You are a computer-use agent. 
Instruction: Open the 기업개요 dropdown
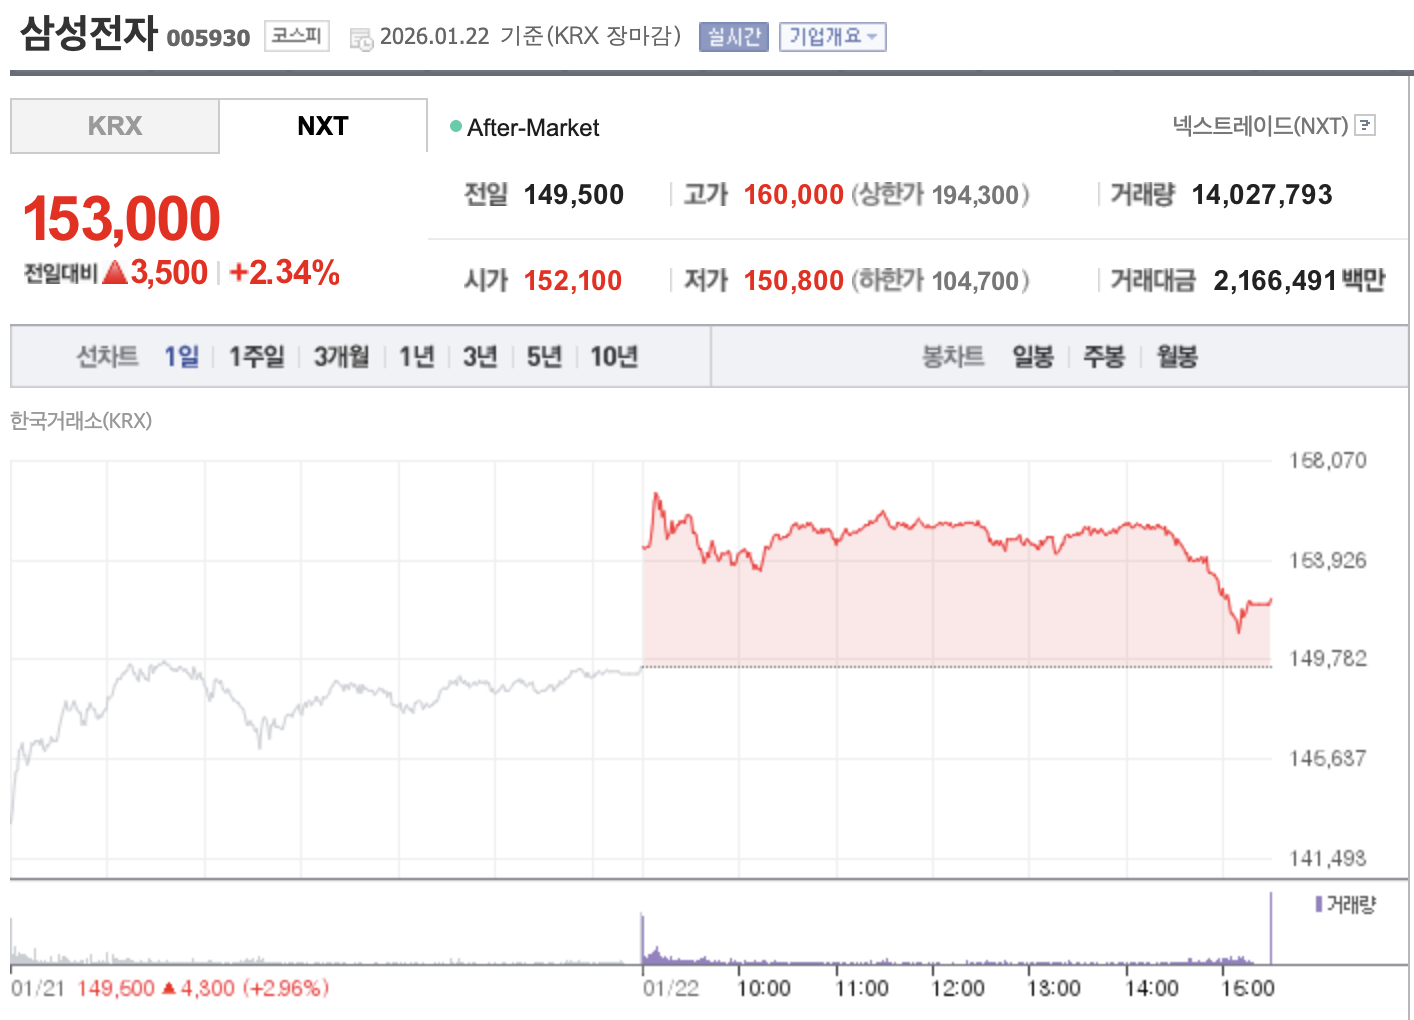(x=832, y=36)
